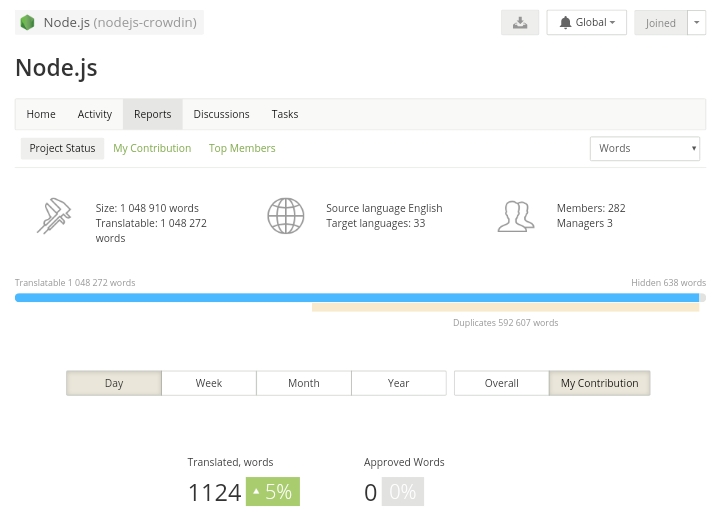
Task: Click the 1124 translated words value
Action: pos(214,492)
